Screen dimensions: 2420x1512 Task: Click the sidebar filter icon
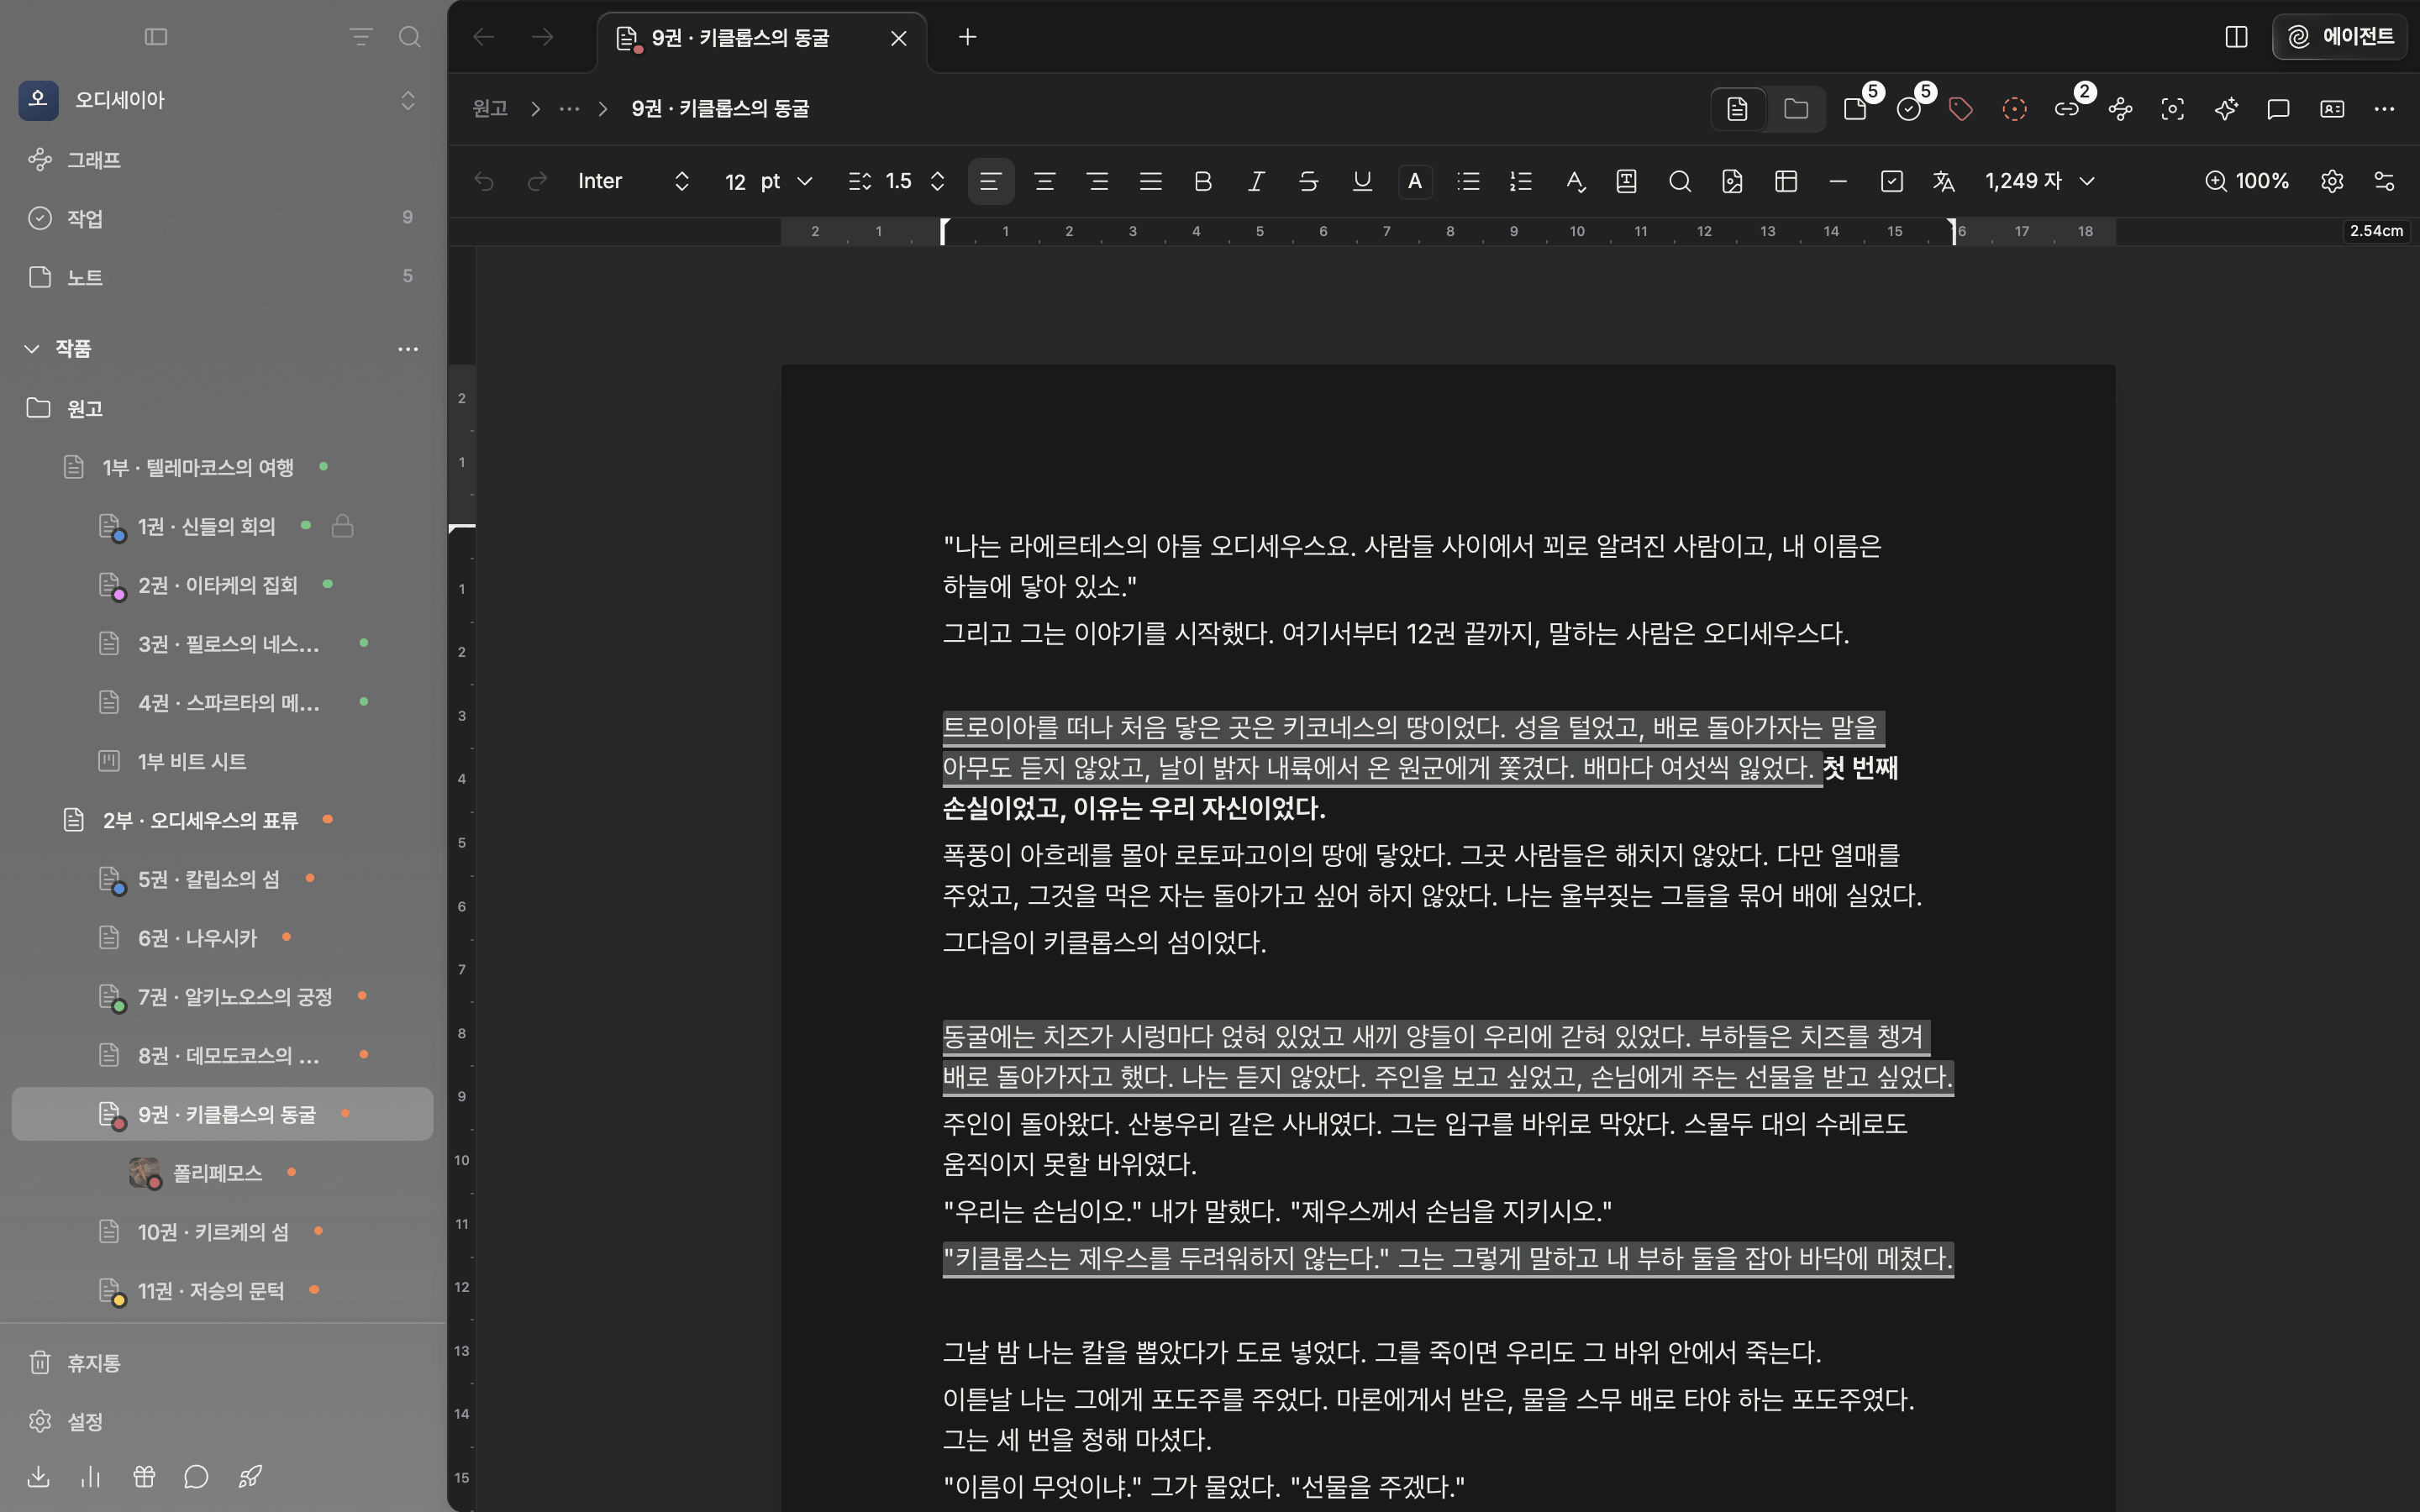coord(360,37)
